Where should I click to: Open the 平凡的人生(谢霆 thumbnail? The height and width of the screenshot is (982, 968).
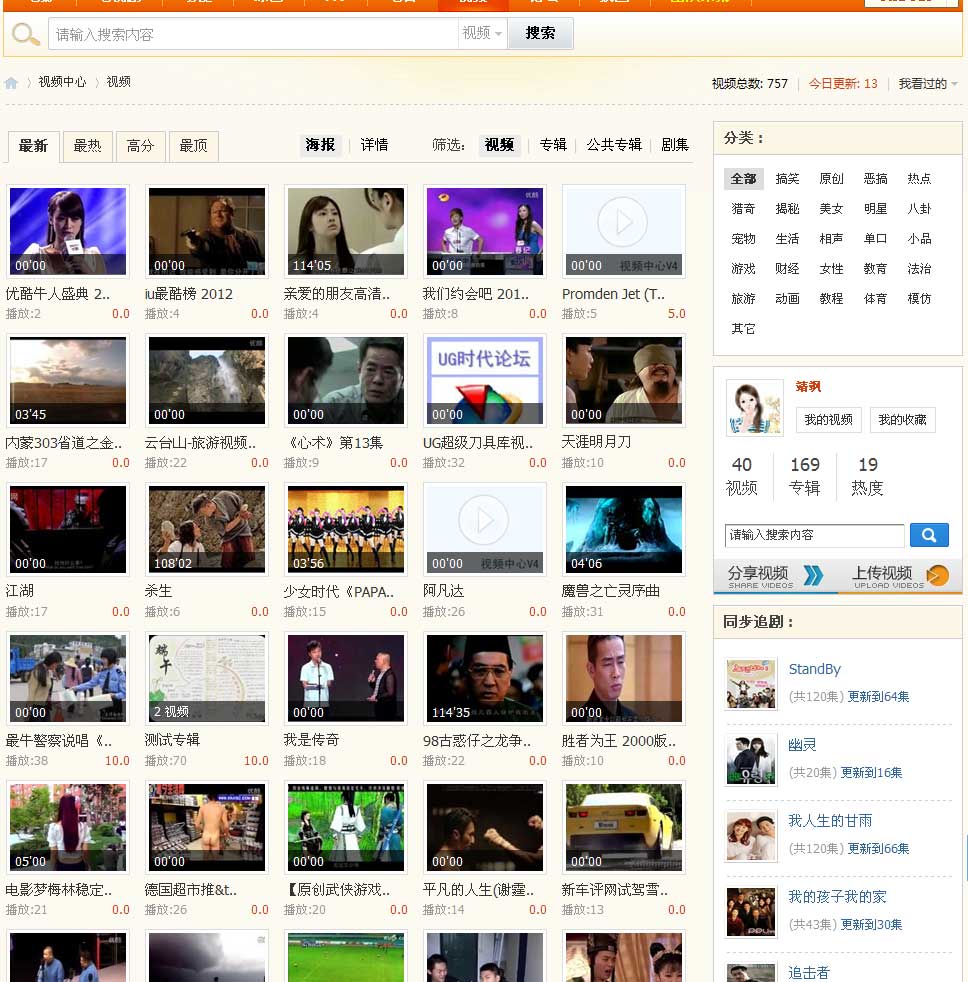click(485, 827)
